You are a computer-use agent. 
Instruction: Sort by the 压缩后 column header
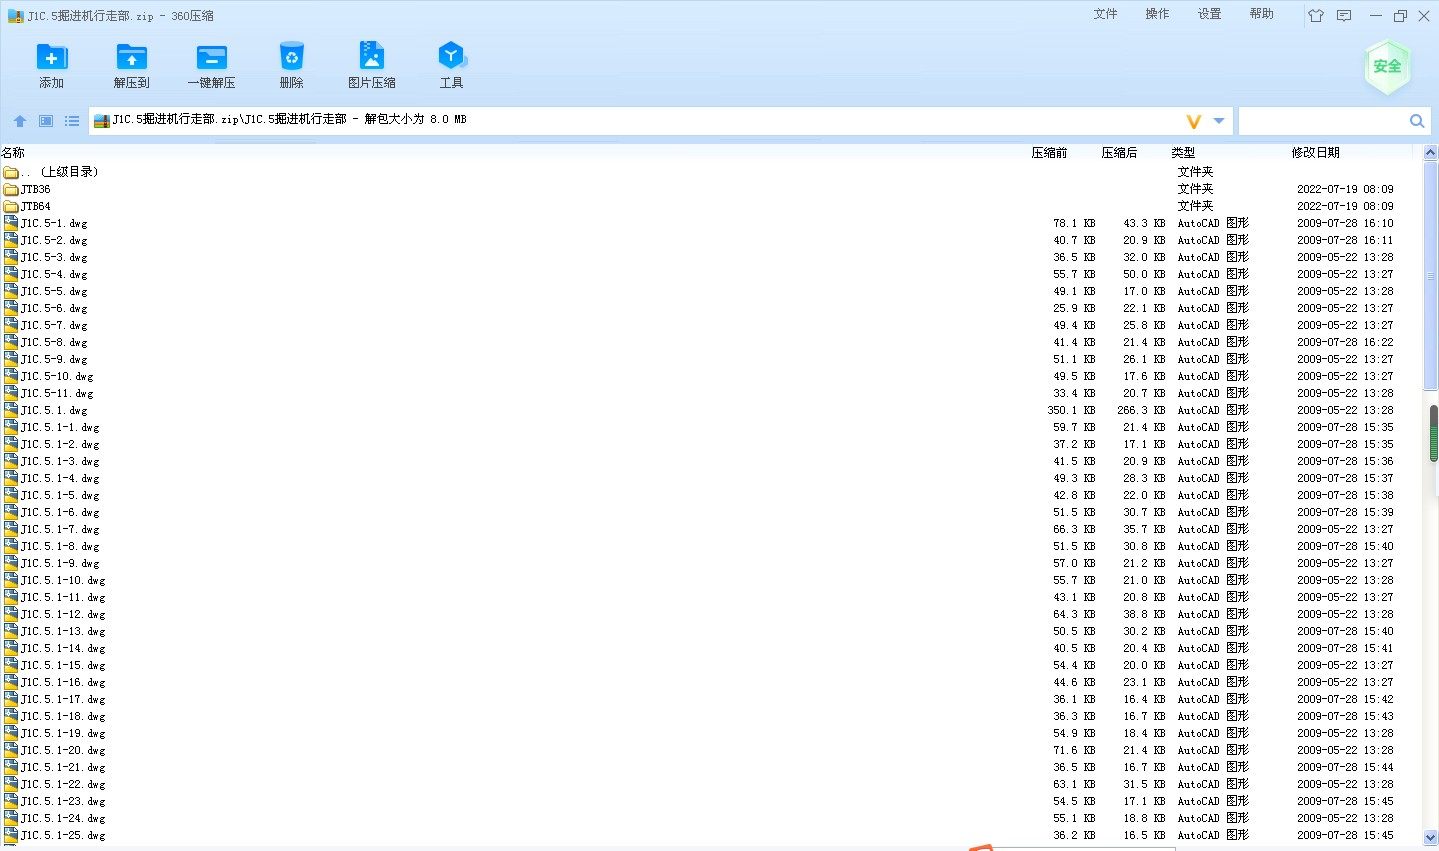tap(1119, 153)
